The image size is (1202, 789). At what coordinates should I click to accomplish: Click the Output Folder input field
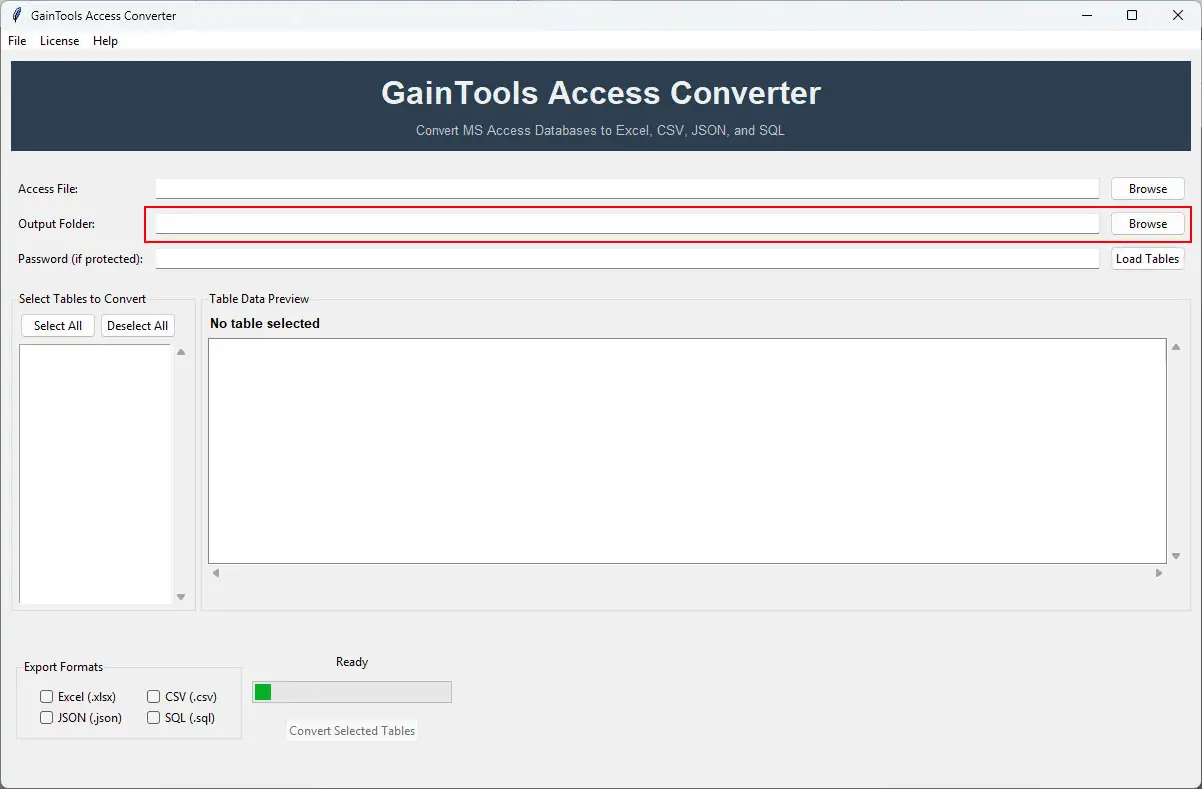click(x=627, y=224)
